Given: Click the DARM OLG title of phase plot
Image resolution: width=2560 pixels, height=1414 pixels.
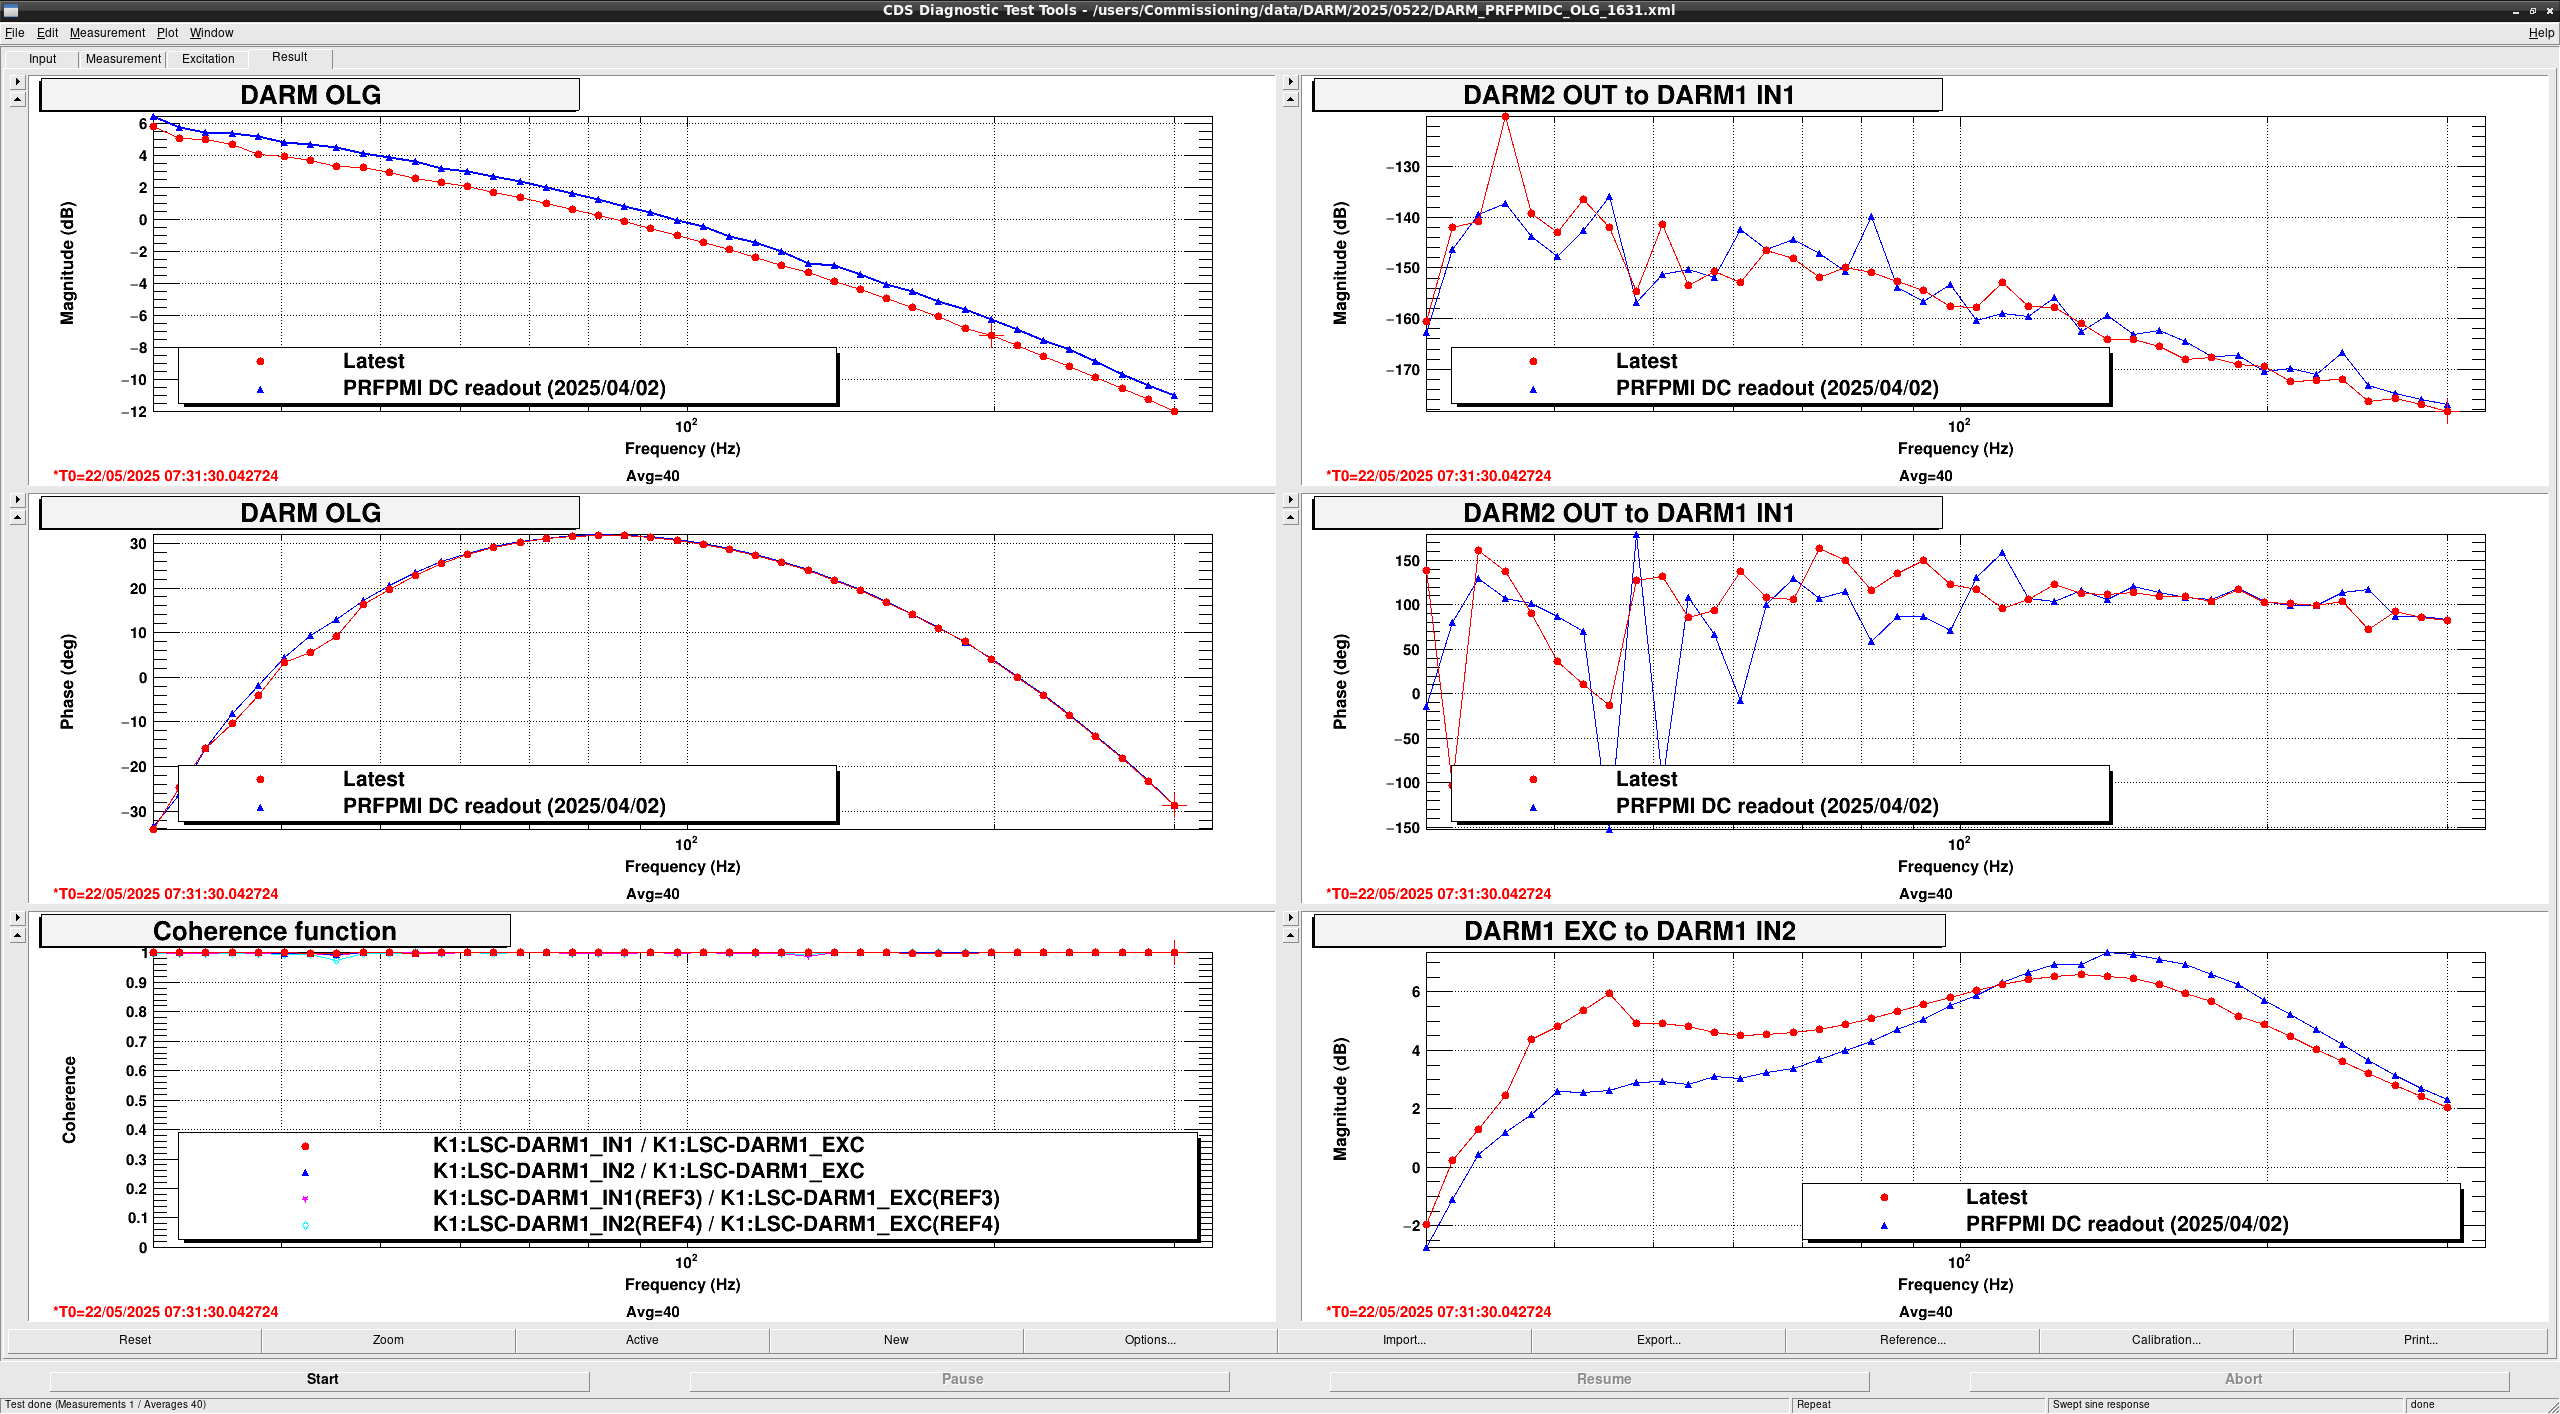Looking at the screenshot, I should pyautogui.click(x=310, y=513).
